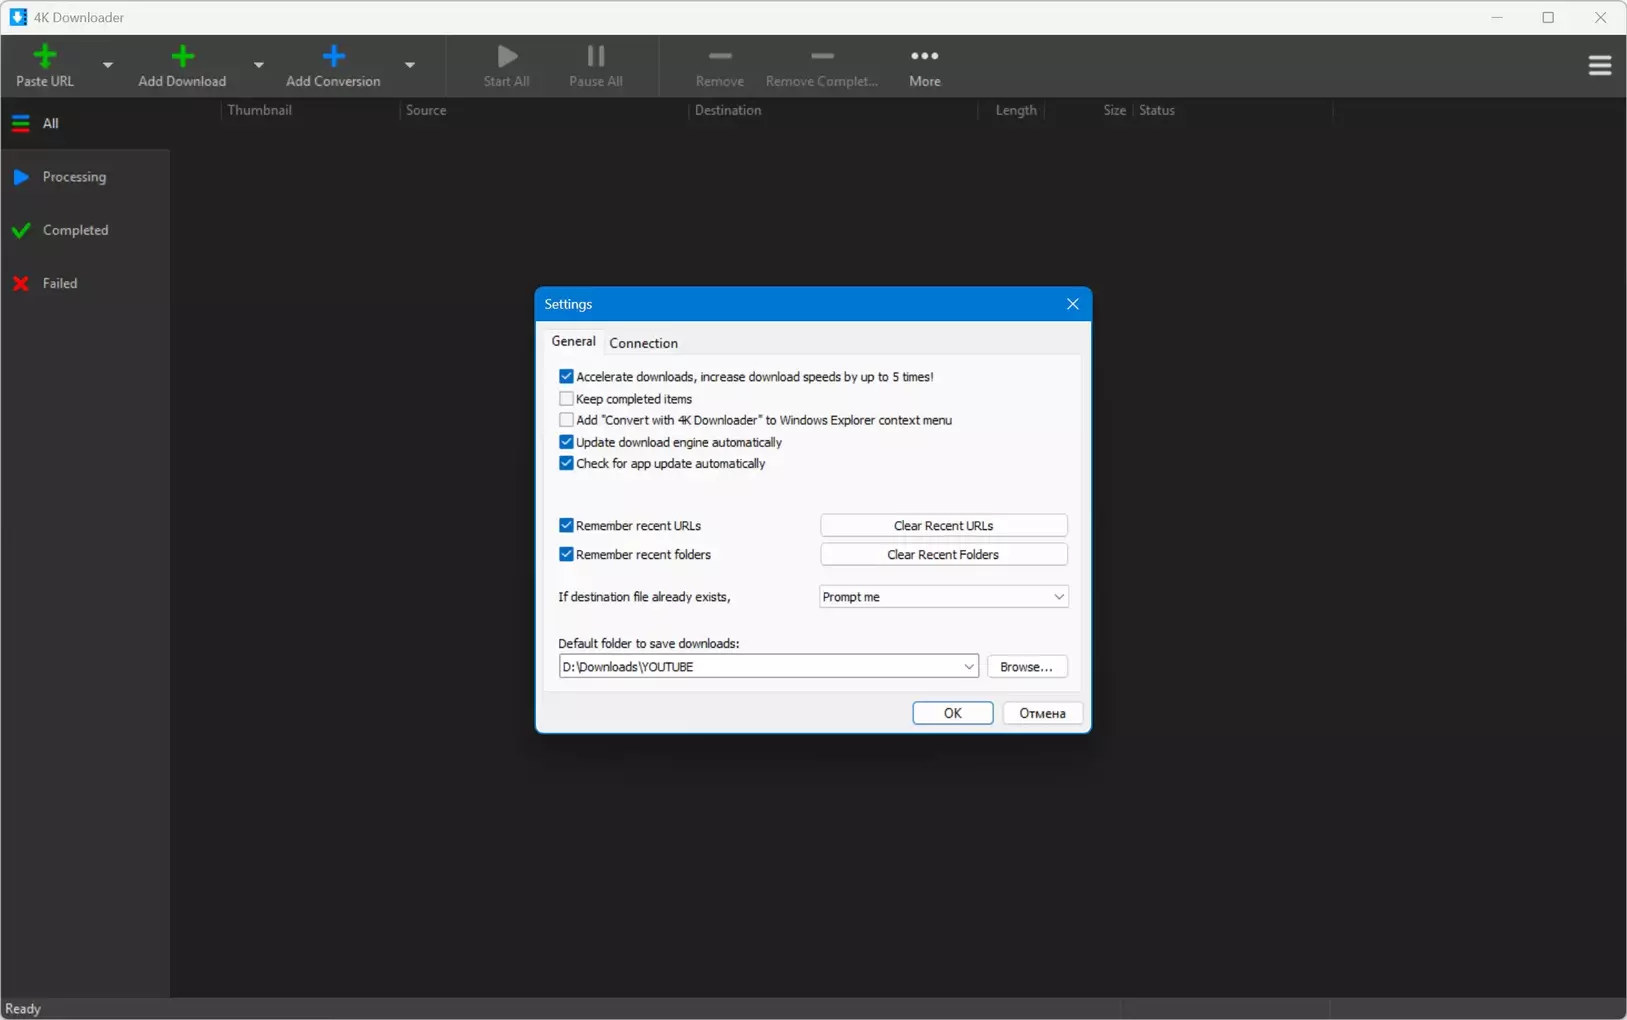The image size is (1627, 1020).
Task: Show Completed downloads in sidebar
Action: [x=74, y=230]
